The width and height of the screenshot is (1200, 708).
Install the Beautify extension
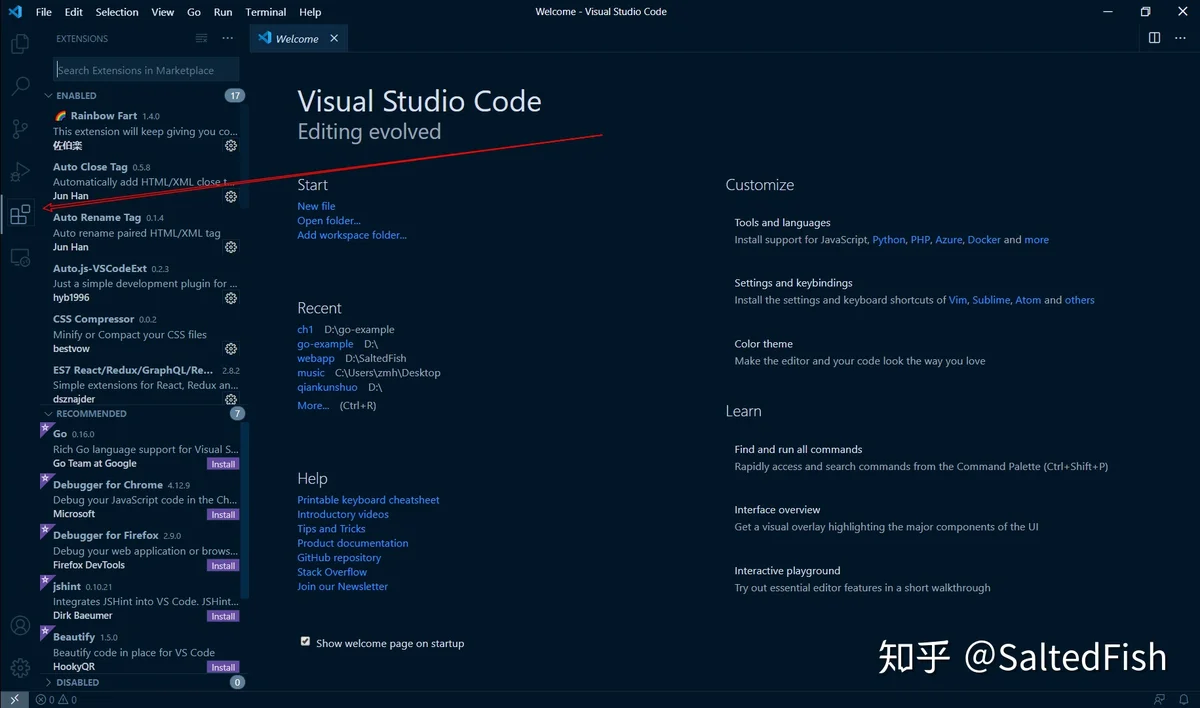pos(223,667)
